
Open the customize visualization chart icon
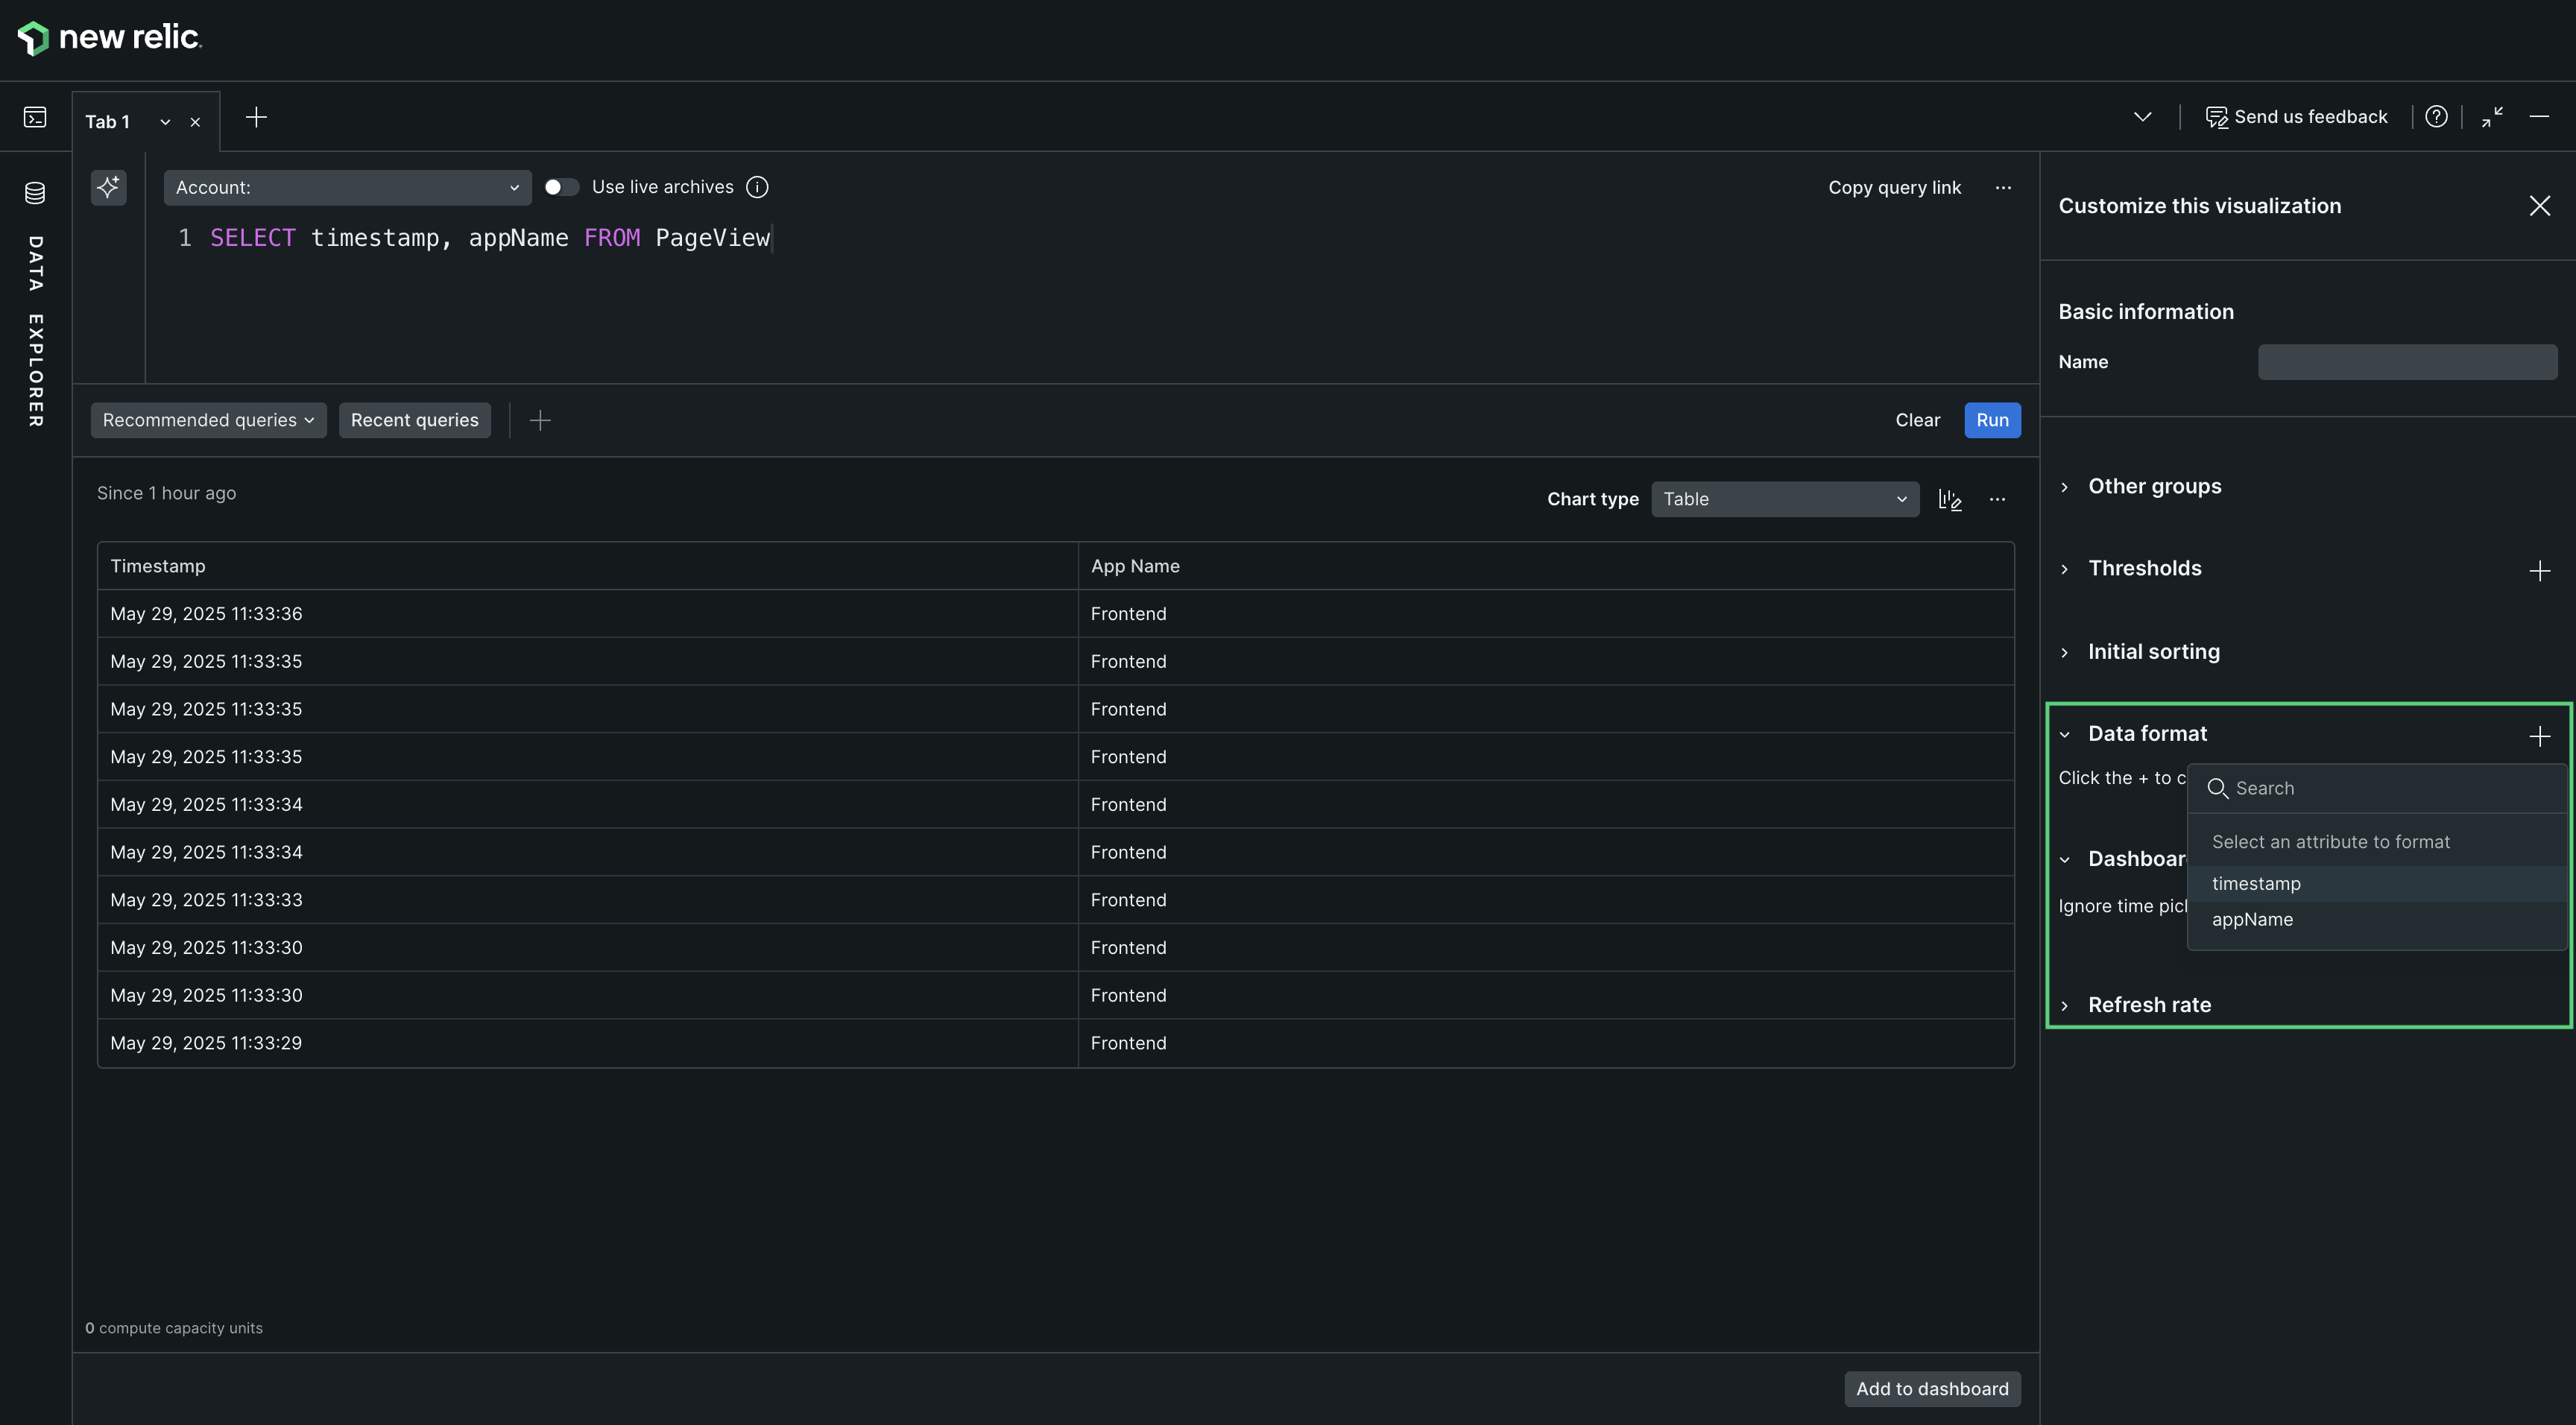1950,499
